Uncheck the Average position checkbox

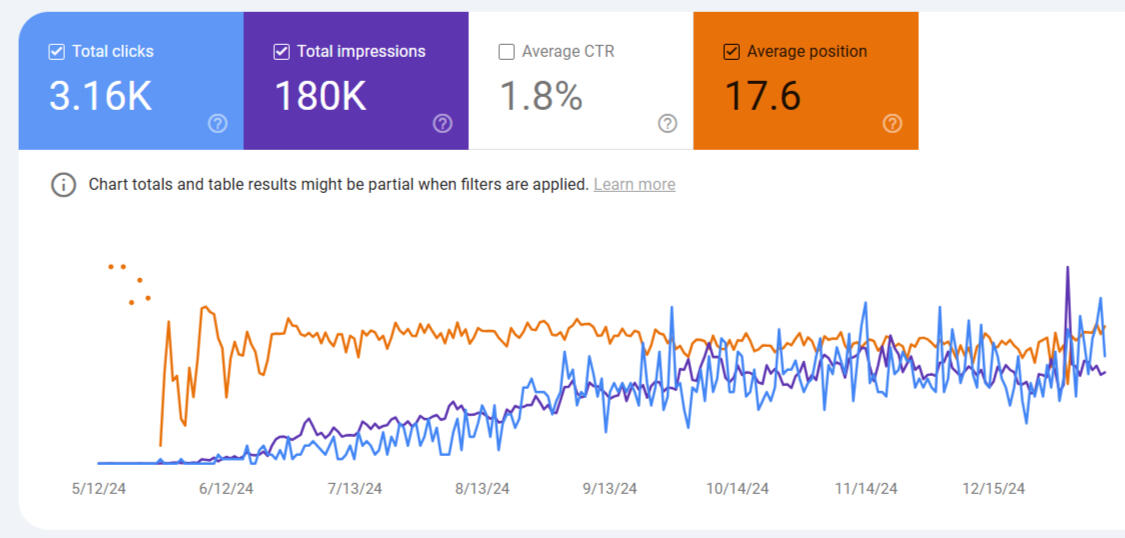tap(731, 52)
